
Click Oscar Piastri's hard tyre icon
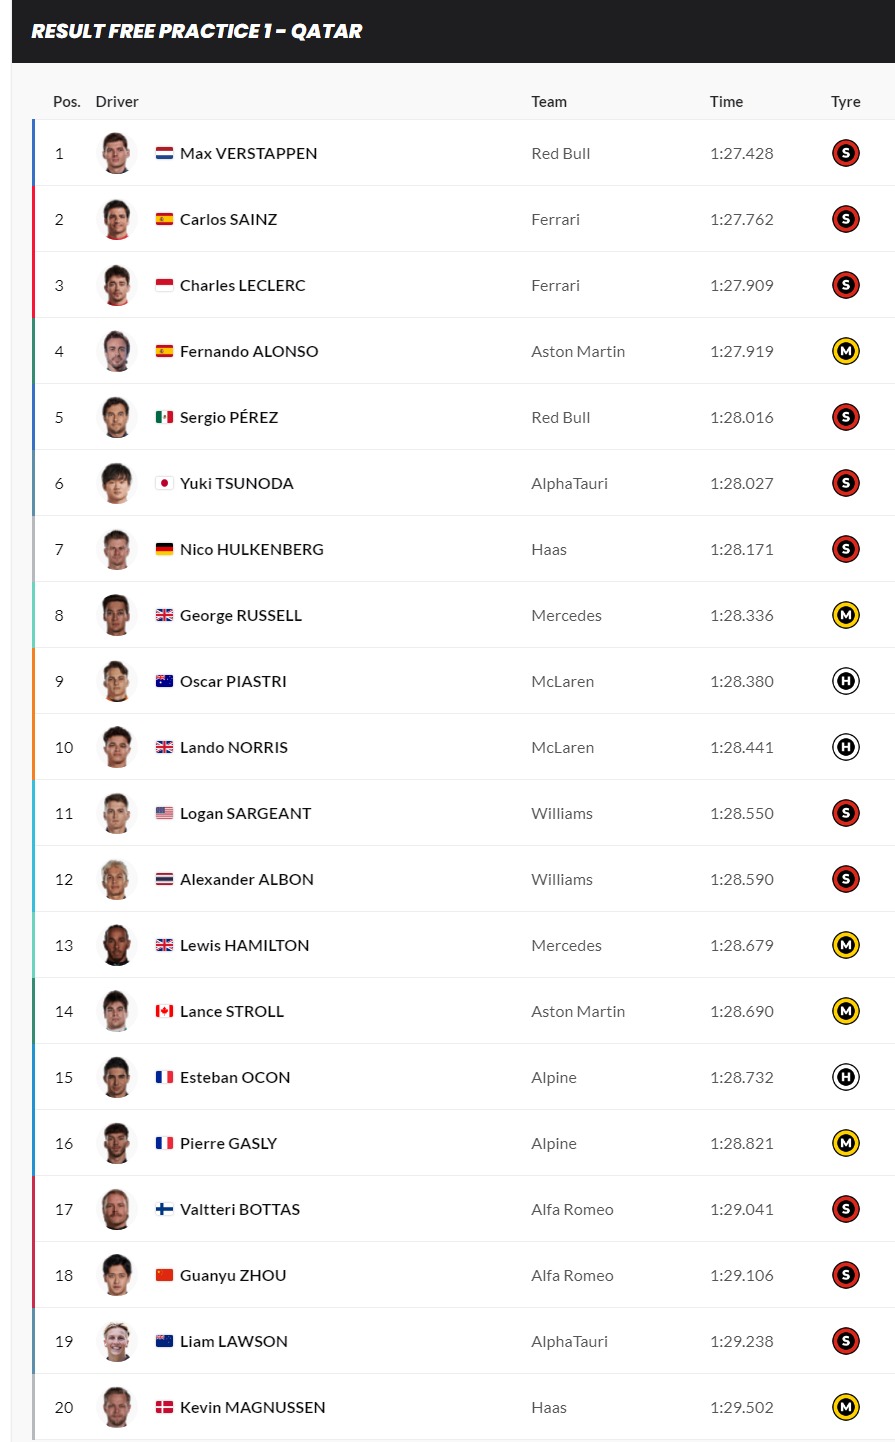pyautogui.click(x=846, y=681)
